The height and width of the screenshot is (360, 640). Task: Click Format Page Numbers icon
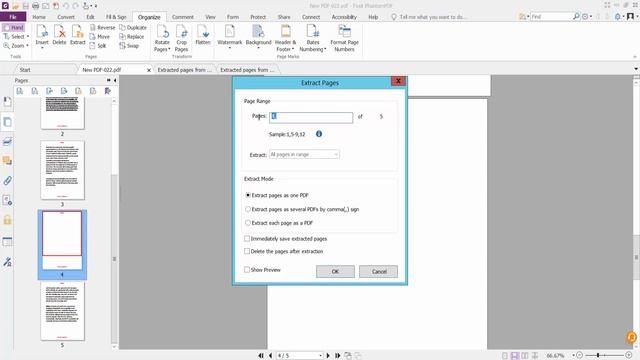(x=344, y=38)
